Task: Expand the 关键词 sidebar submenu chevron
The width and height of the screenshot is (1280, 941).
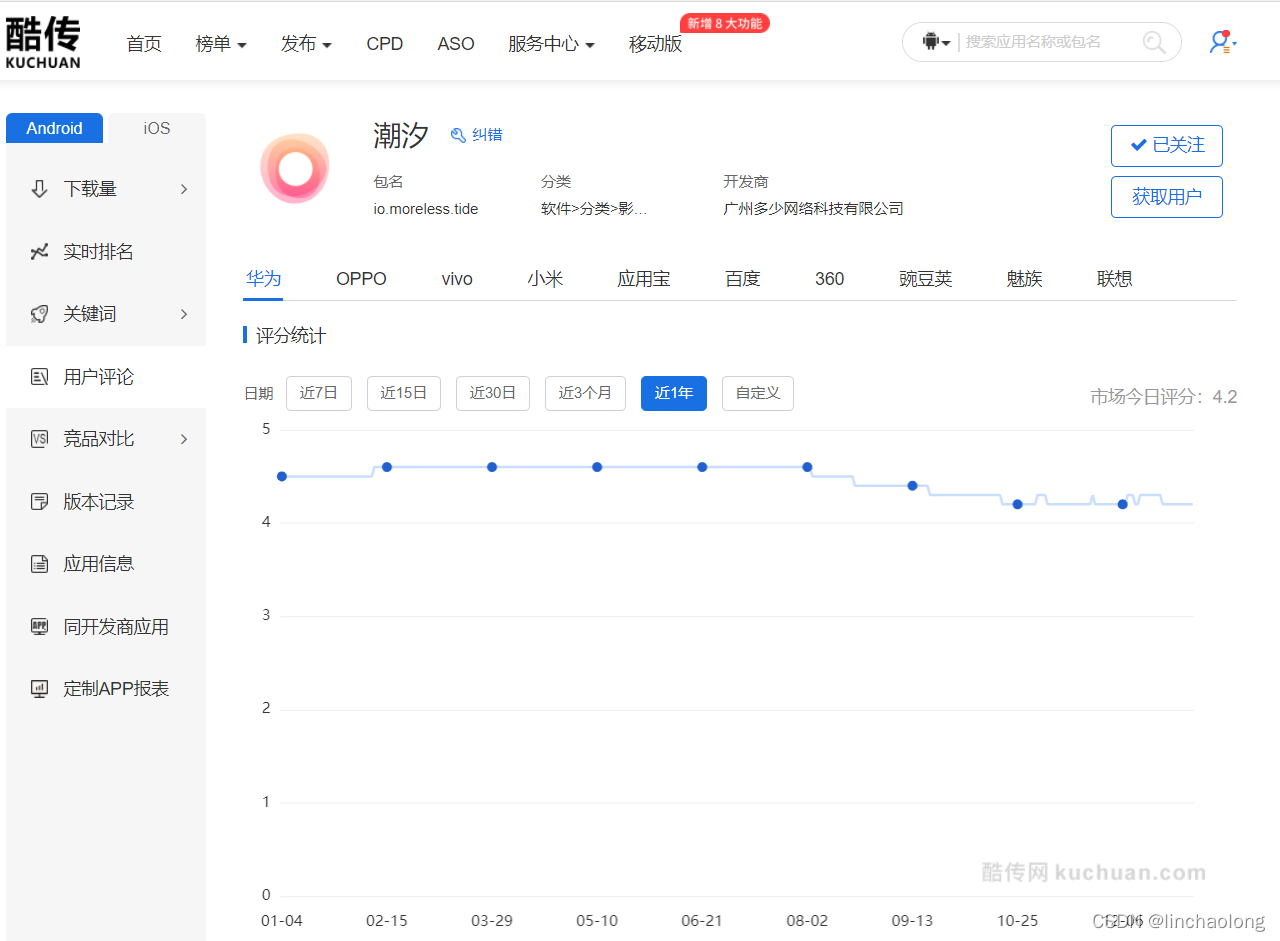Action: pyautogui.click(x=184, y=314)
